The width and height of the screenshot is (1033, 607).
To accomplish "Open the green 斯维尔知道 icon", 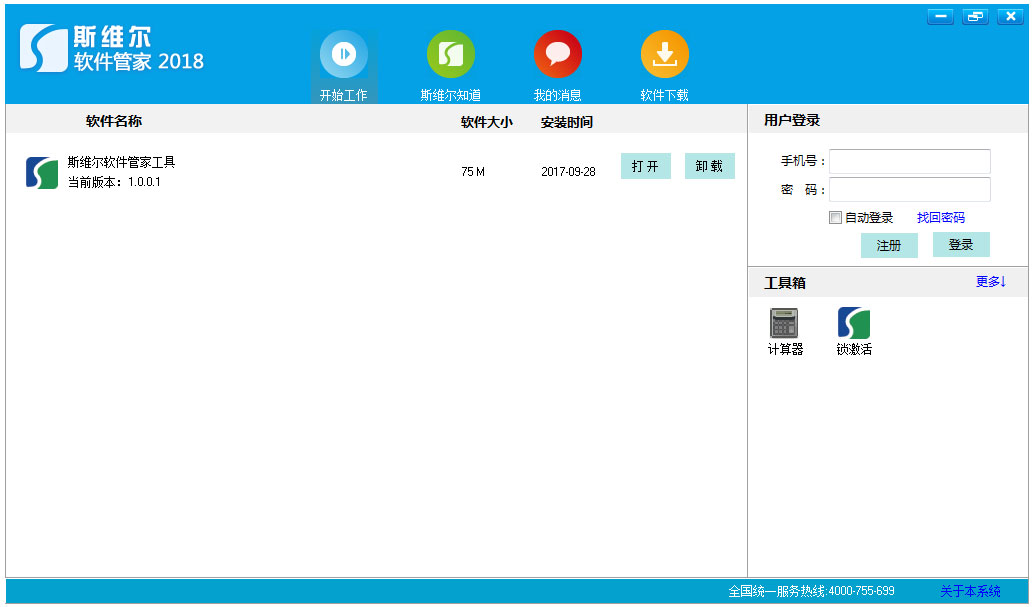I will [451, 54].
